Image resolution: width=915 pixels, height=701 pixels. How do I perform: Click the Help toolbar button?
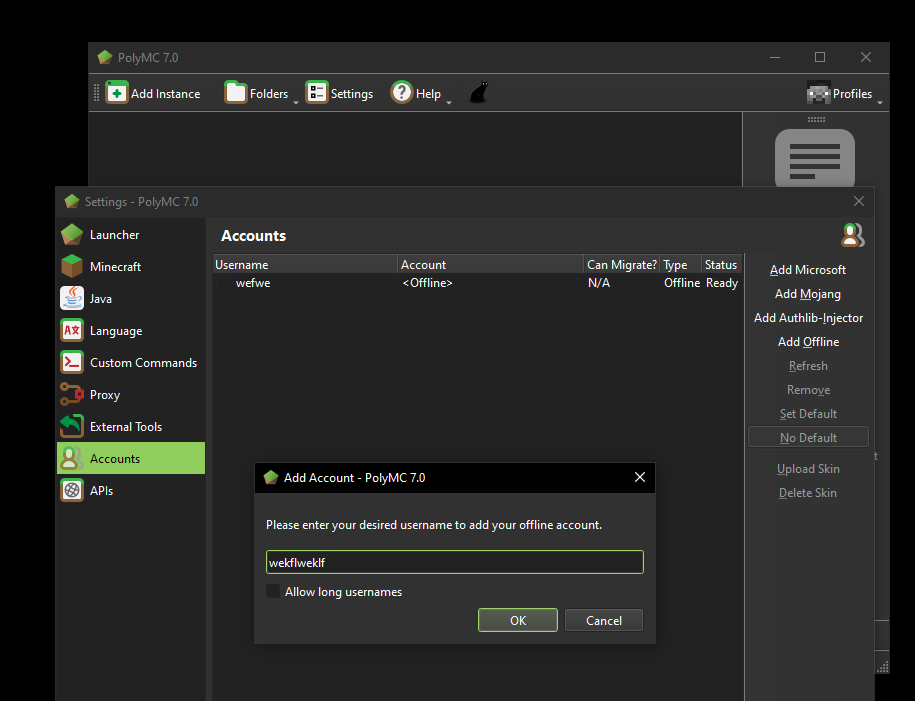coord(415,93)
